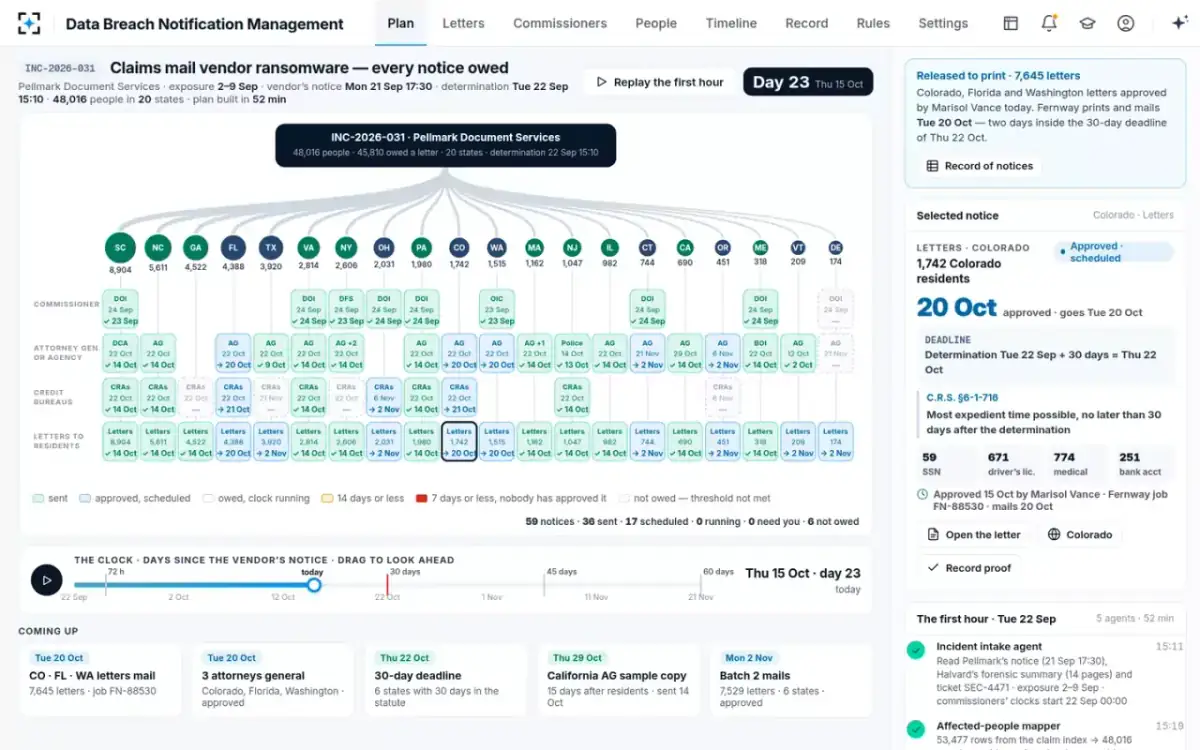
Task: Select the GA state node
Action: tap(196, 248)
